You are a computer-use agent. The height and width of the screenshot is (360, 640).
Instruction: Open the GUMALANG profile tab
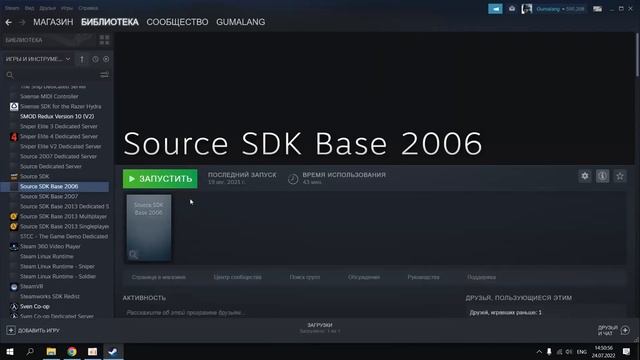(240, 22)
